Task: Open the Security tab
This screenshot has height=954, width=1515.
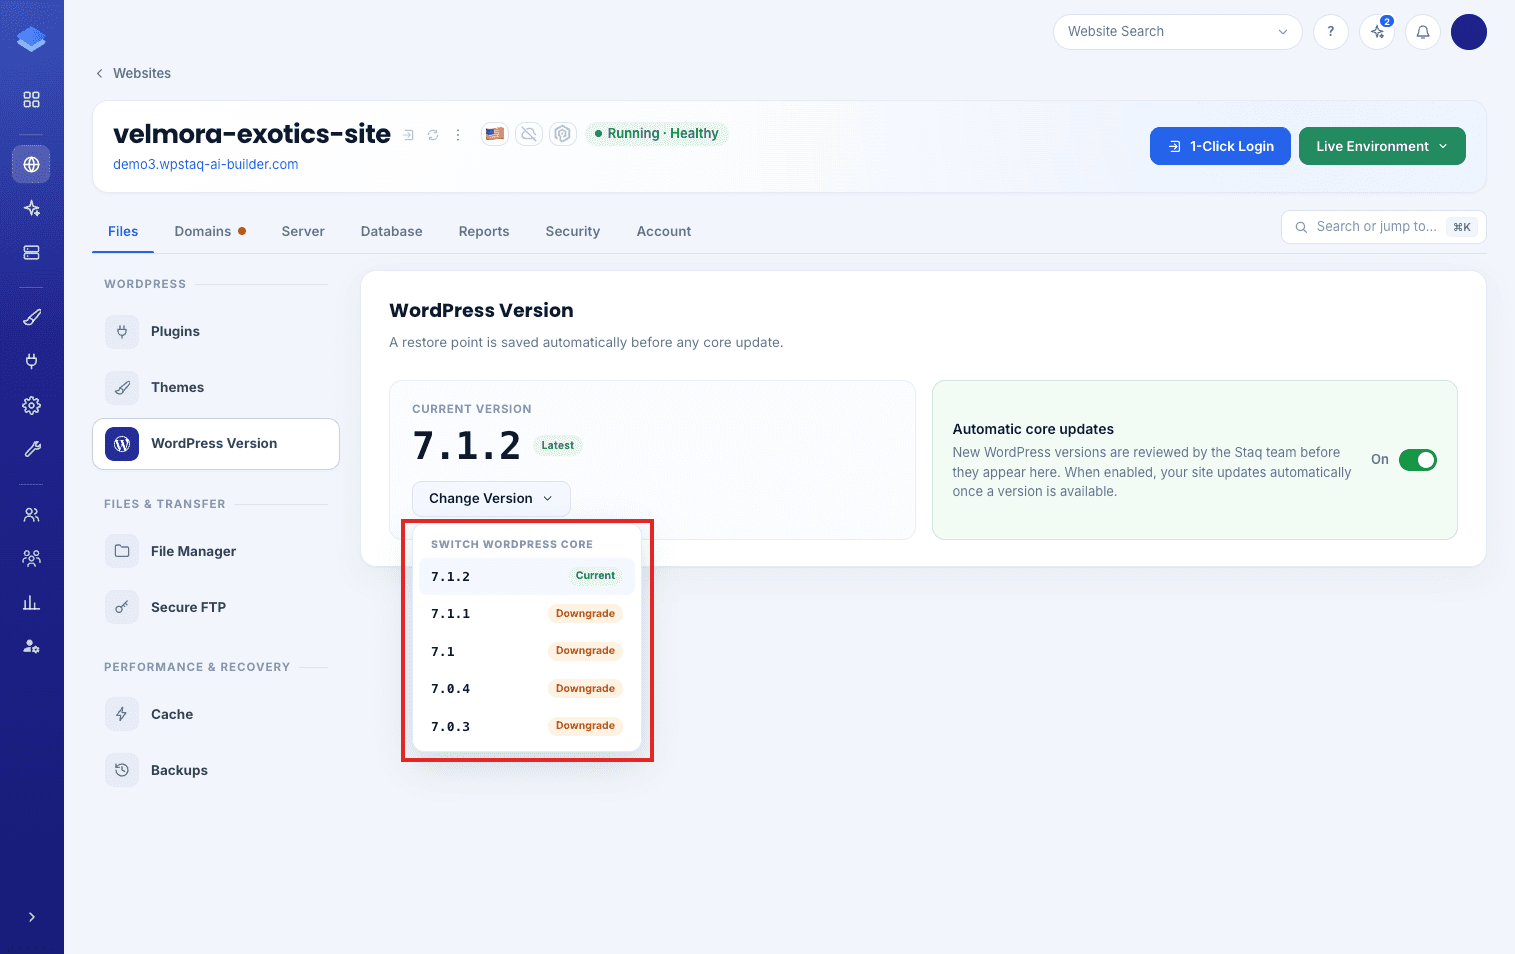Action: (573, 231)
